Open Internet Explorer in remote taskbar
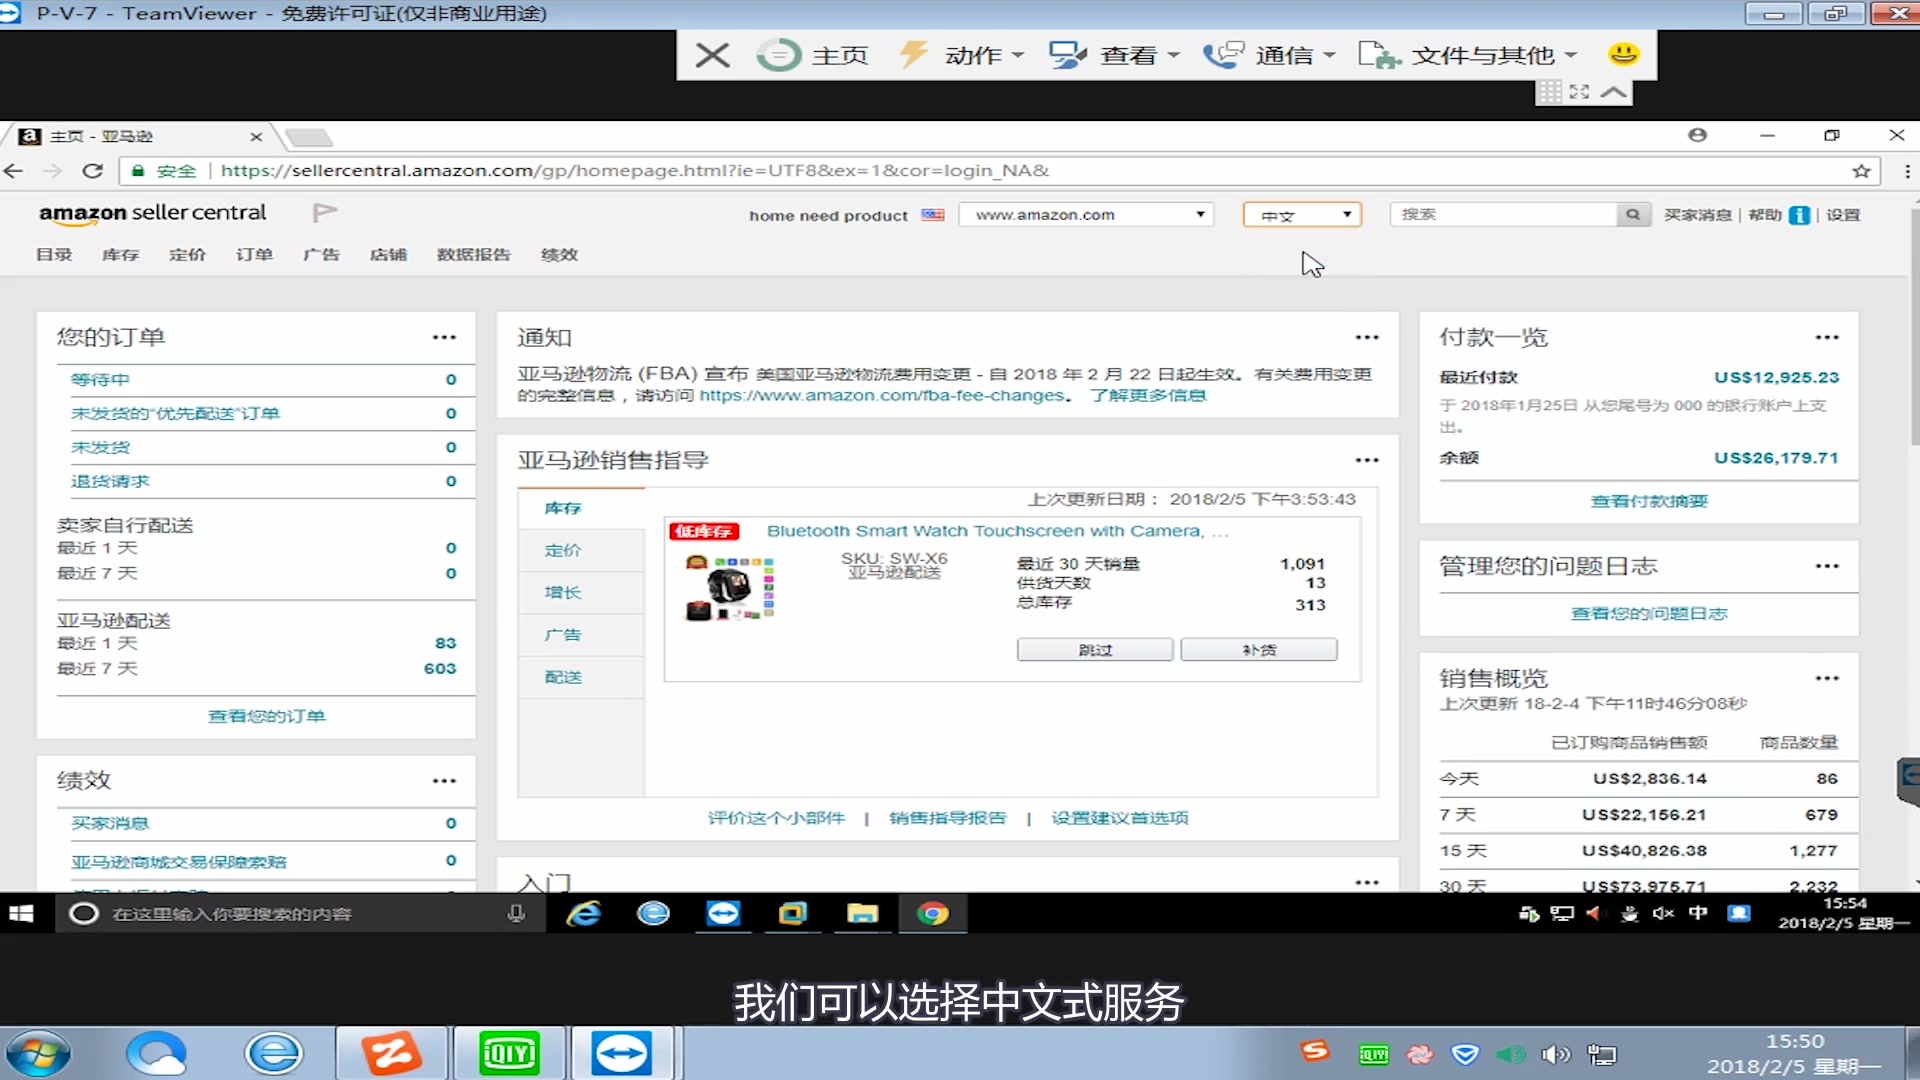The width and height of the screenshot is (1920, 1080). 584,914
